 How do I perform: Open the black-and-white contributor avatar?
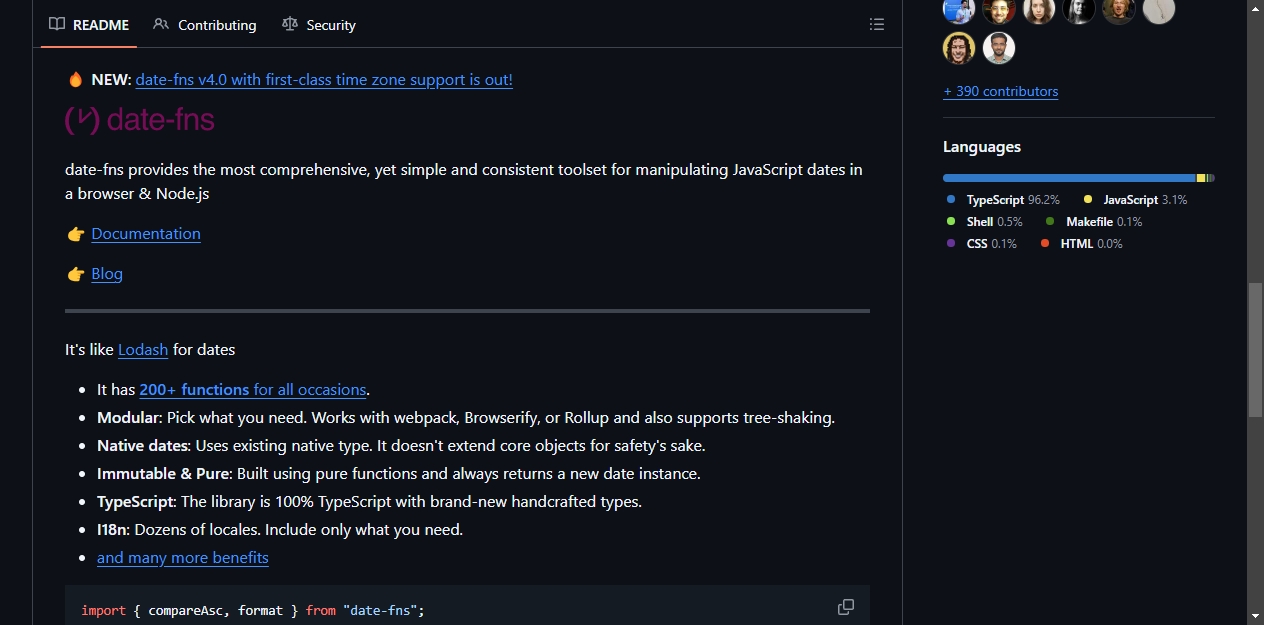[x=1079, y=9]
